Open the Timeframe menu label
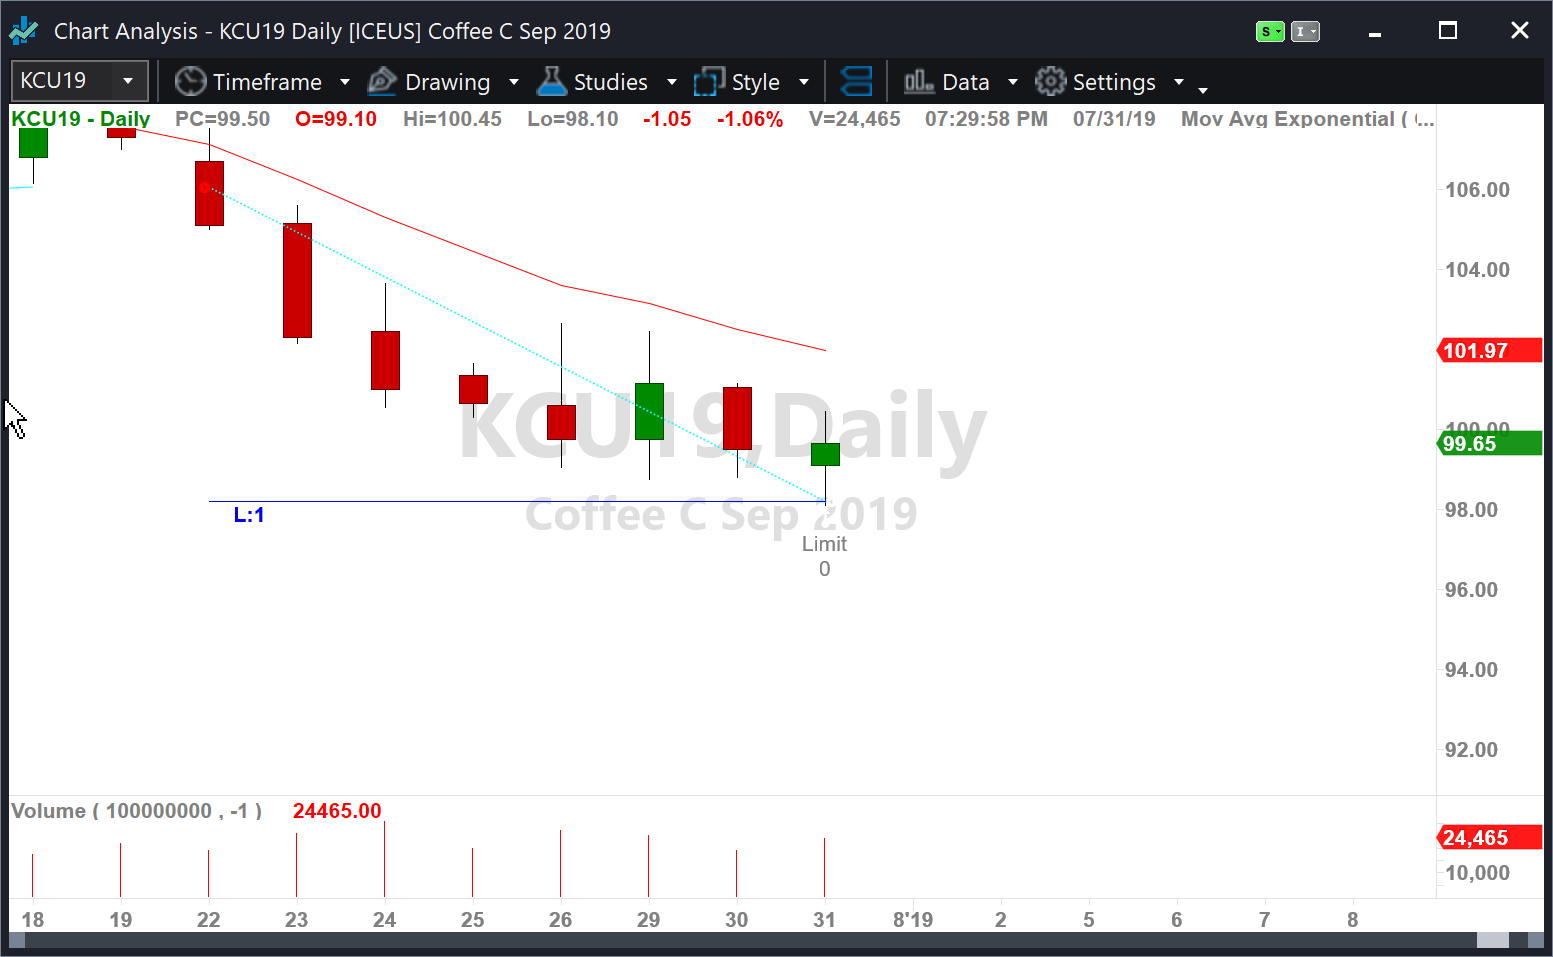Image resolution: width=1553 pixels, height=957 pixels. point(267,82)
